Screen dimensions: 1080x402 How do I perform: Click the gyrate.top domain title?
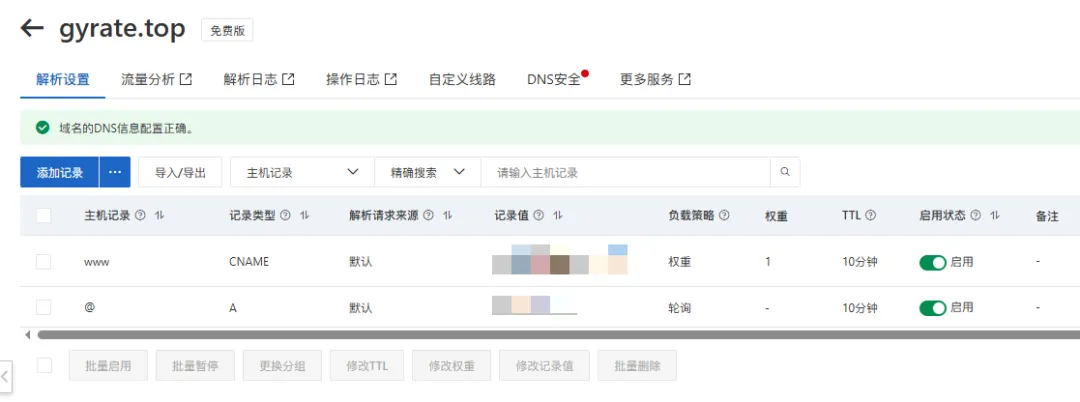coord(123,29)
